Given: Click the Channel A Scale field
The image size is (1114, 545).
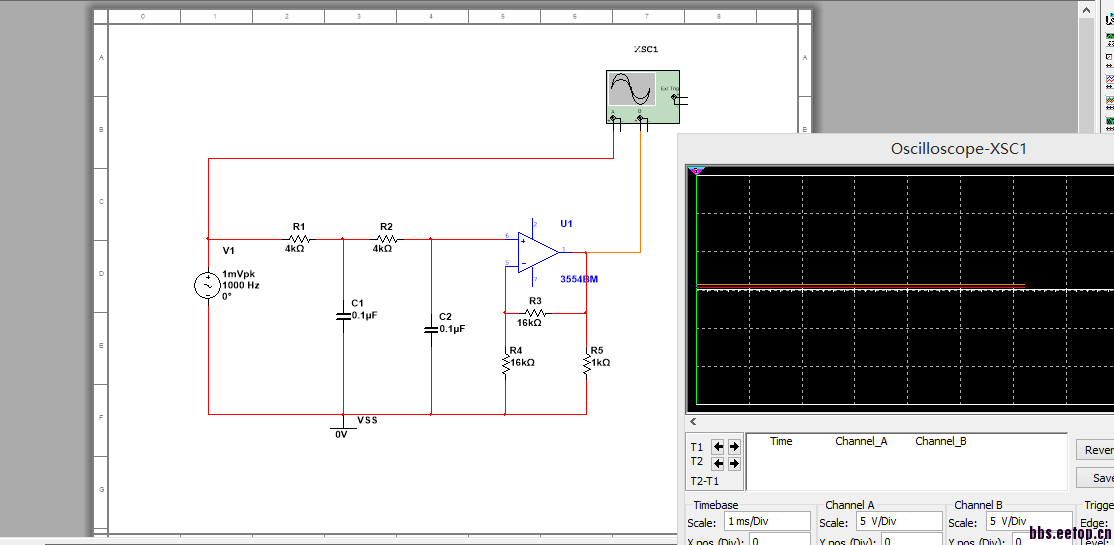Looking at the screenshot, I should tap(898, 522).
